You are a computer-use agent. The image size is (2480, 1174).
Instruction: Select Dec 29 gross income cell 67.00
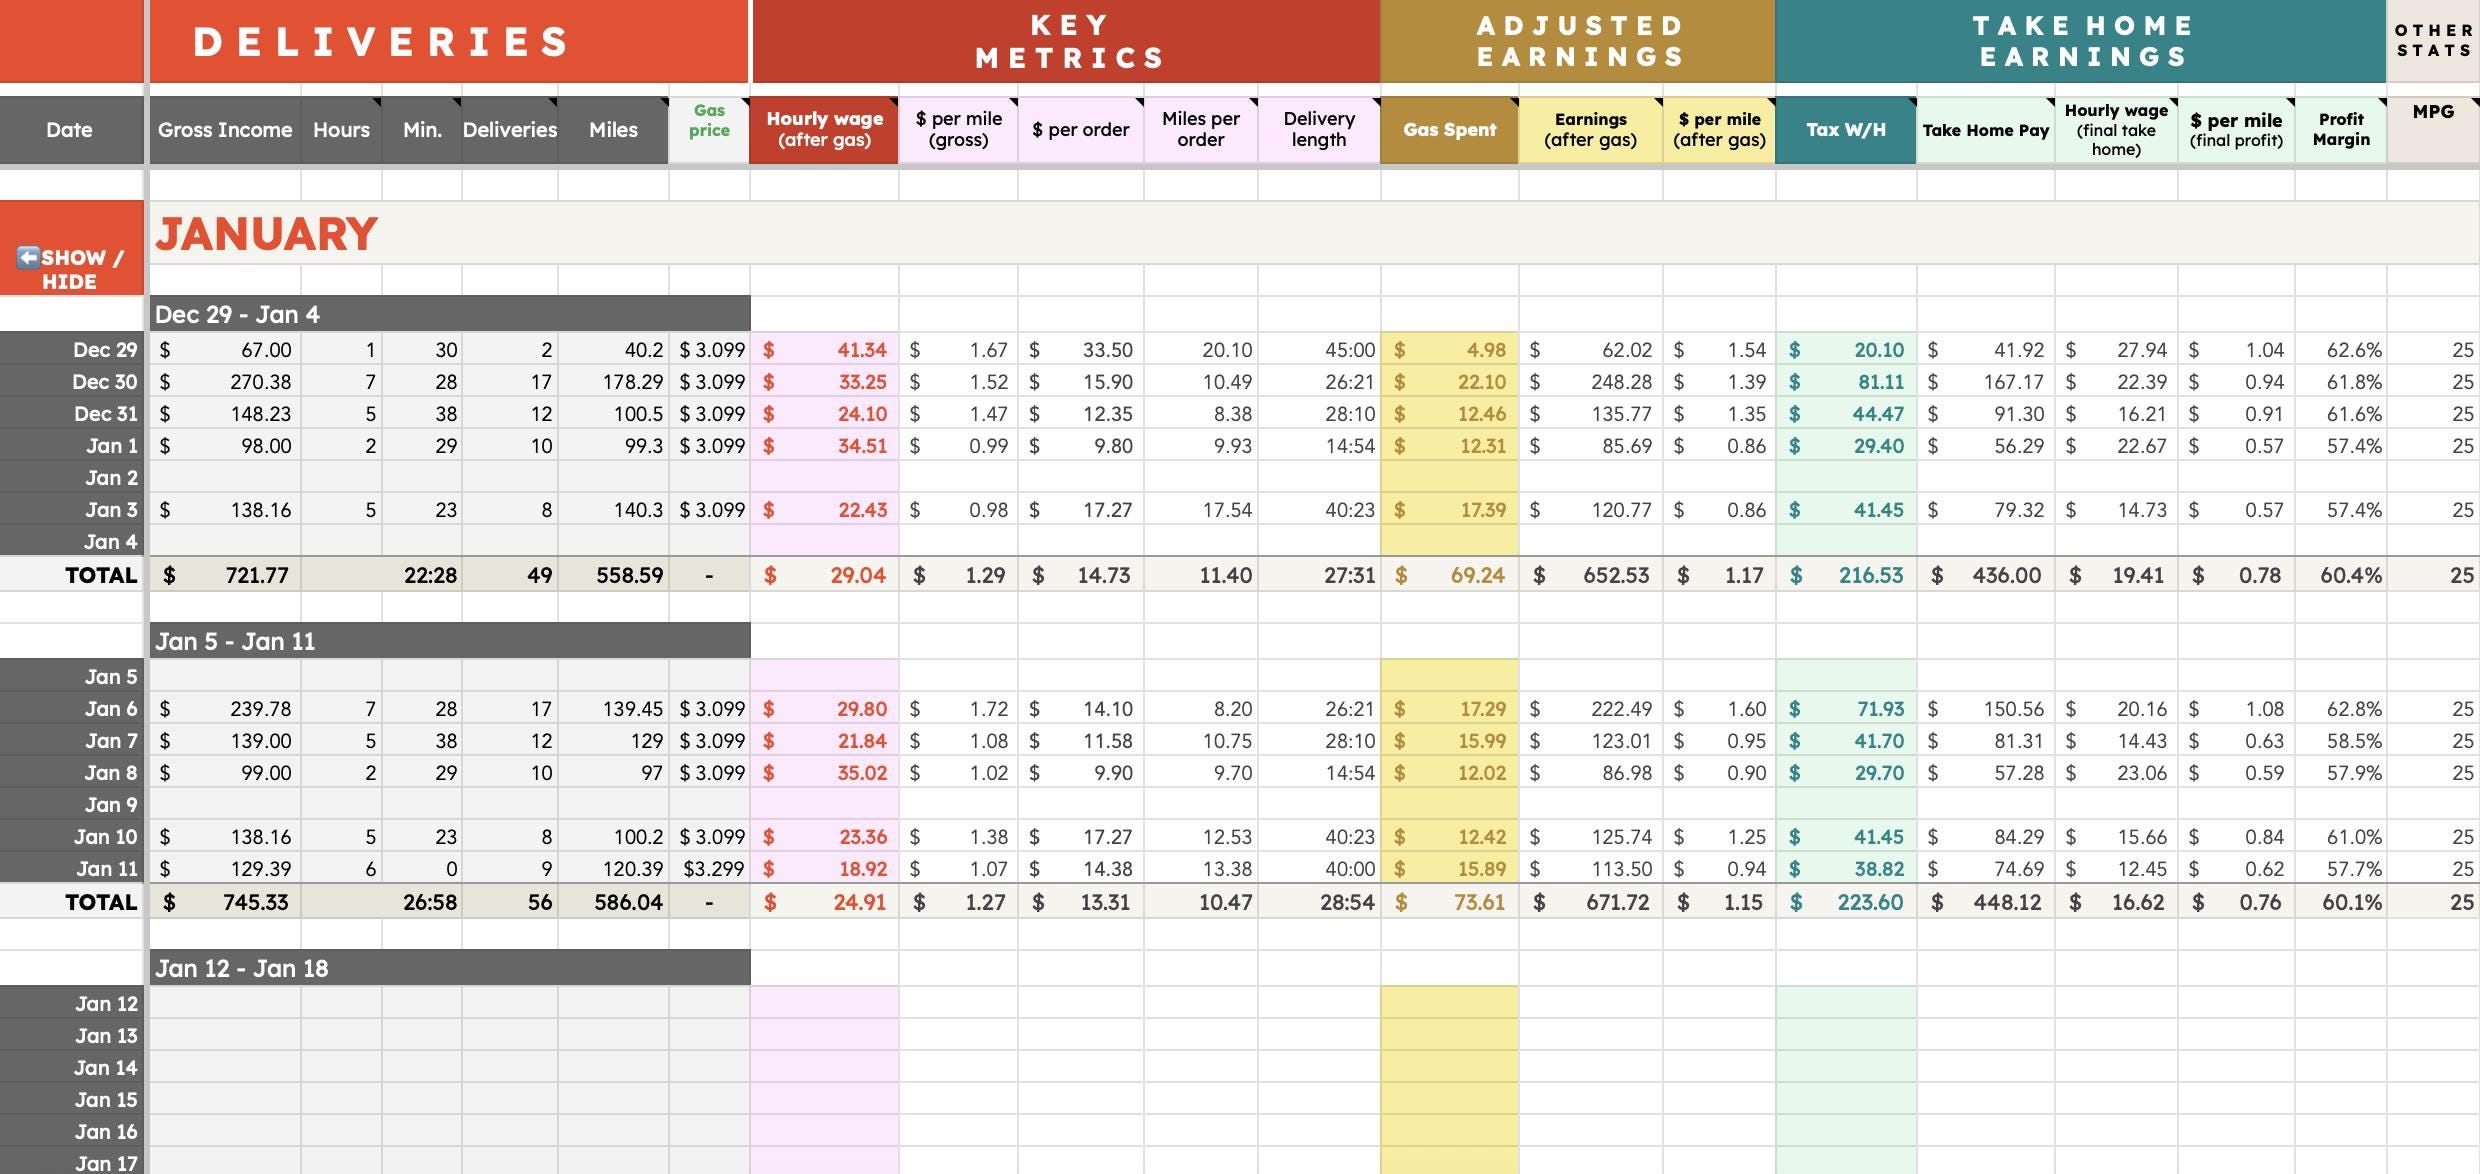coord(225,350)
